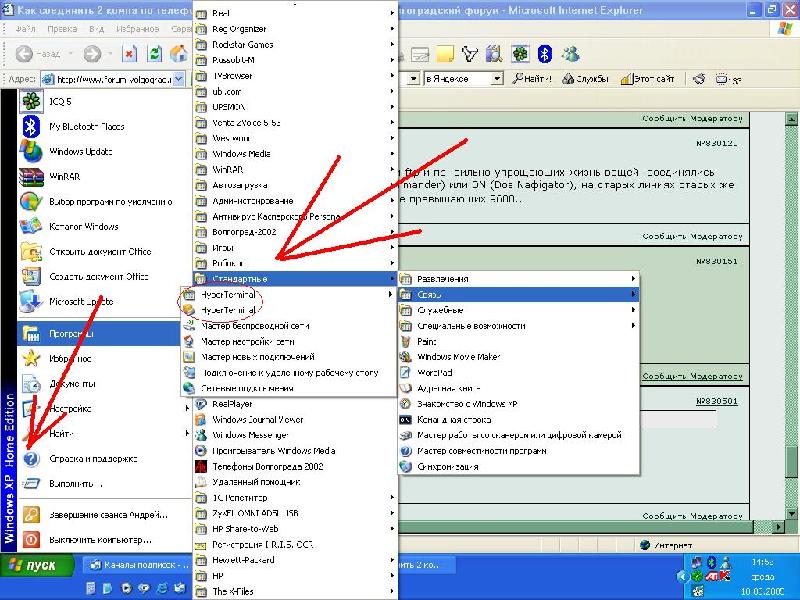
Task: Open the address bar URL dropdown
Action: click(x=178, y=79)
